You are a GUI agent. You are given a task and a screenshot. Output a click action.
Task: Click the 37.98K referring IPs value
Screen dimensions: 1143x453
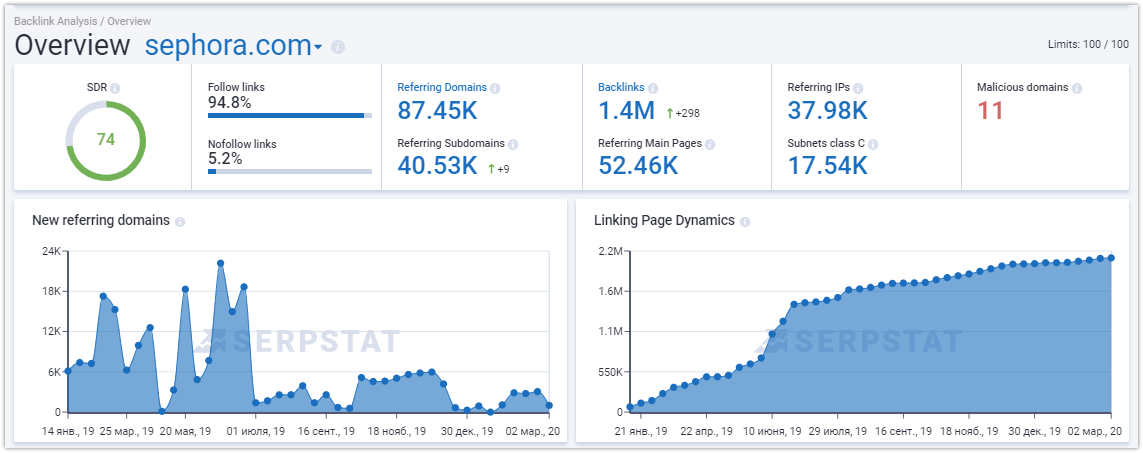click(827, 111)
